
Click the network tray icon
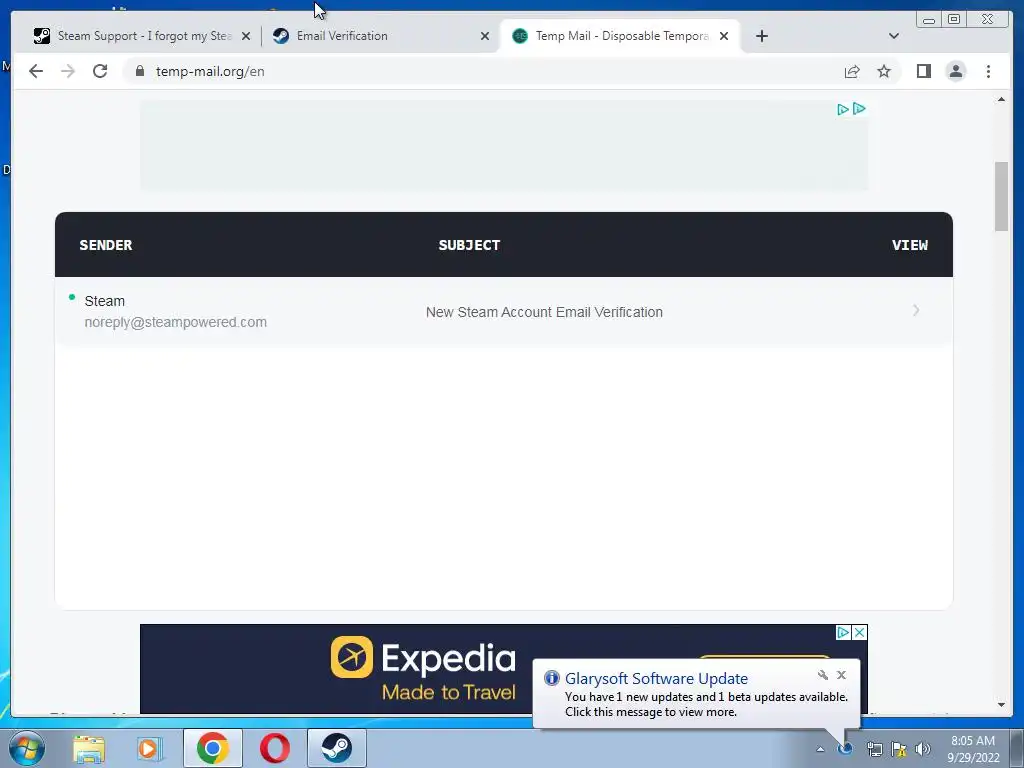coord(874,749)
